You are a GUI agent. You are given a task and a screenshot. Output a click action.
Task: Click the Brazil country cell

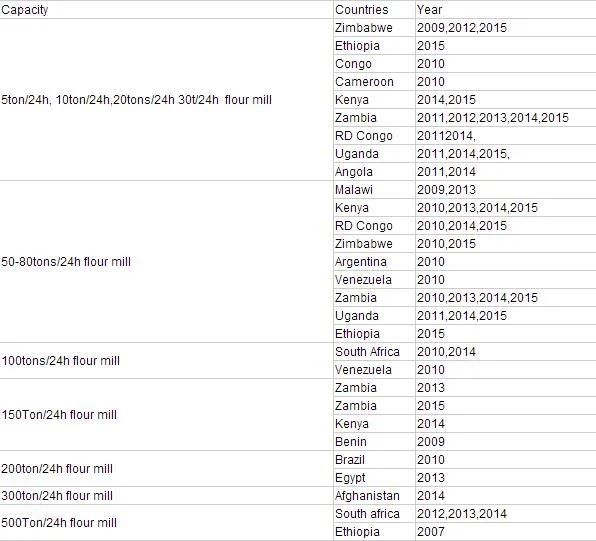[374, 460]
